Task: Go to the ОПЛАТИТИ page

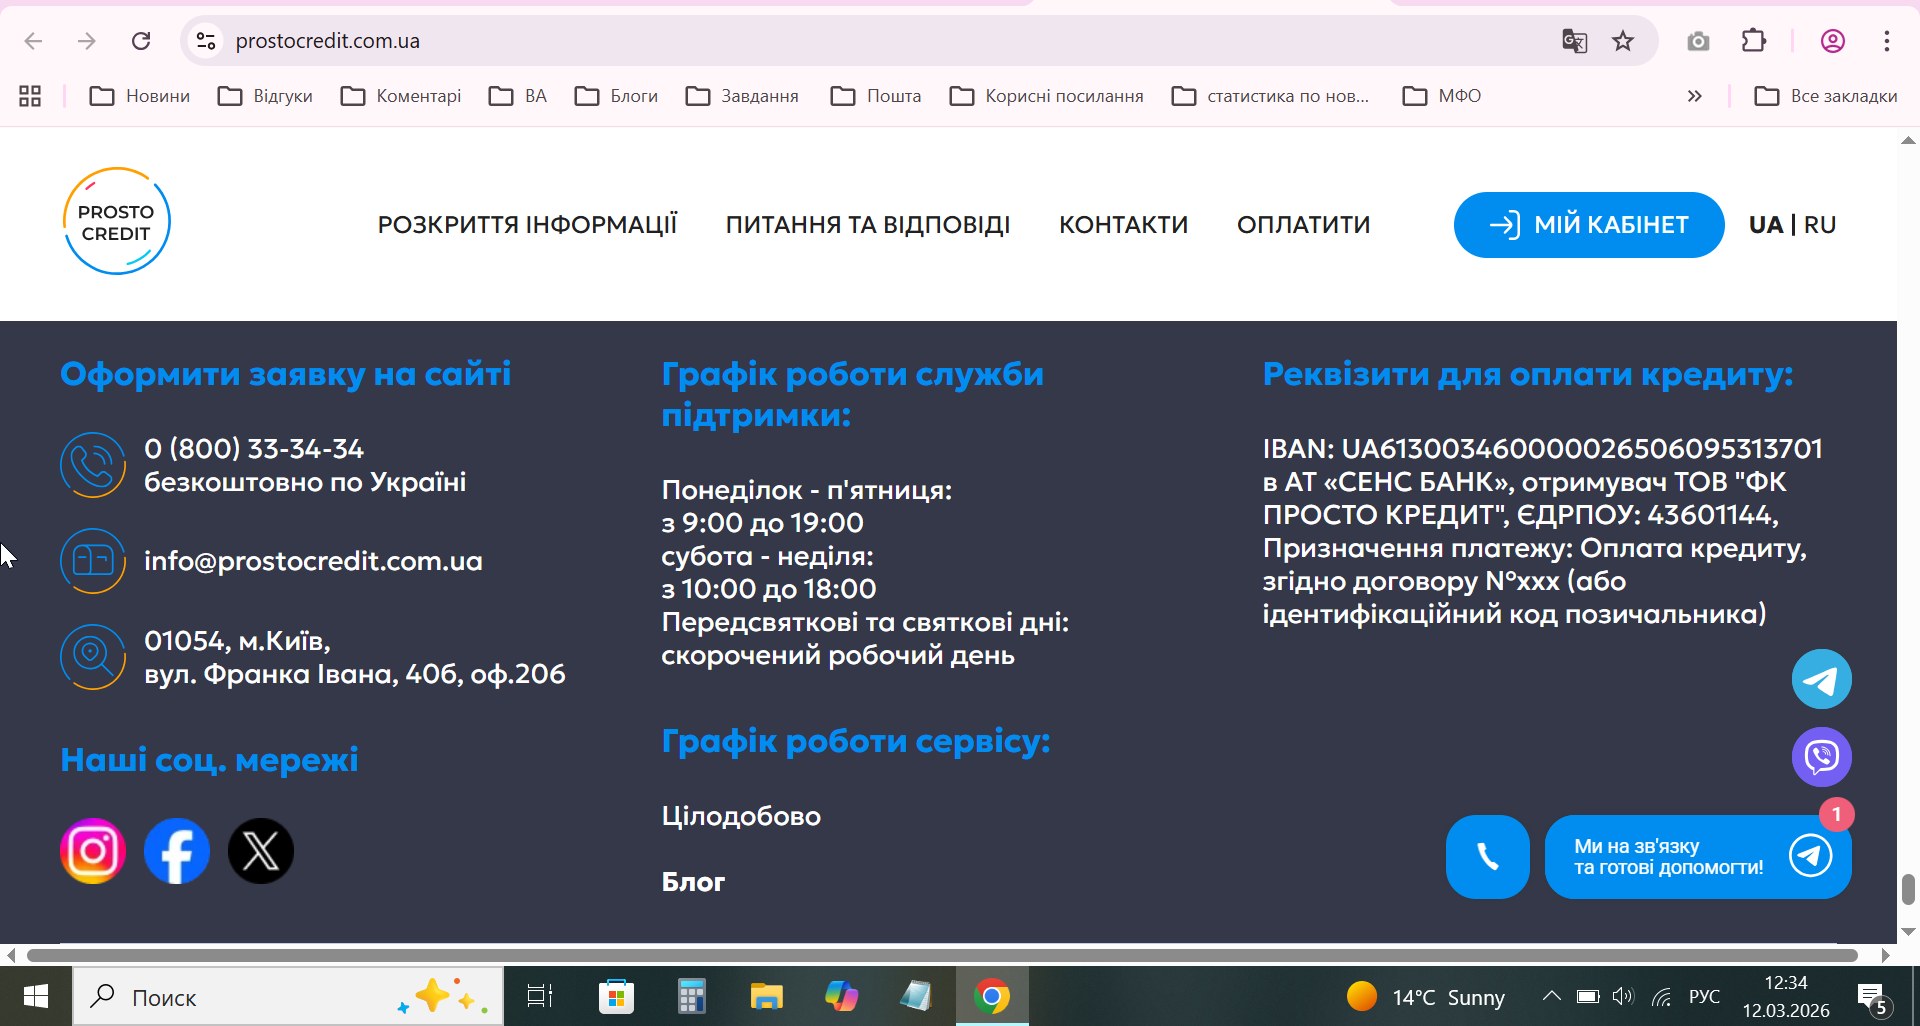Action: [1303, 225]
